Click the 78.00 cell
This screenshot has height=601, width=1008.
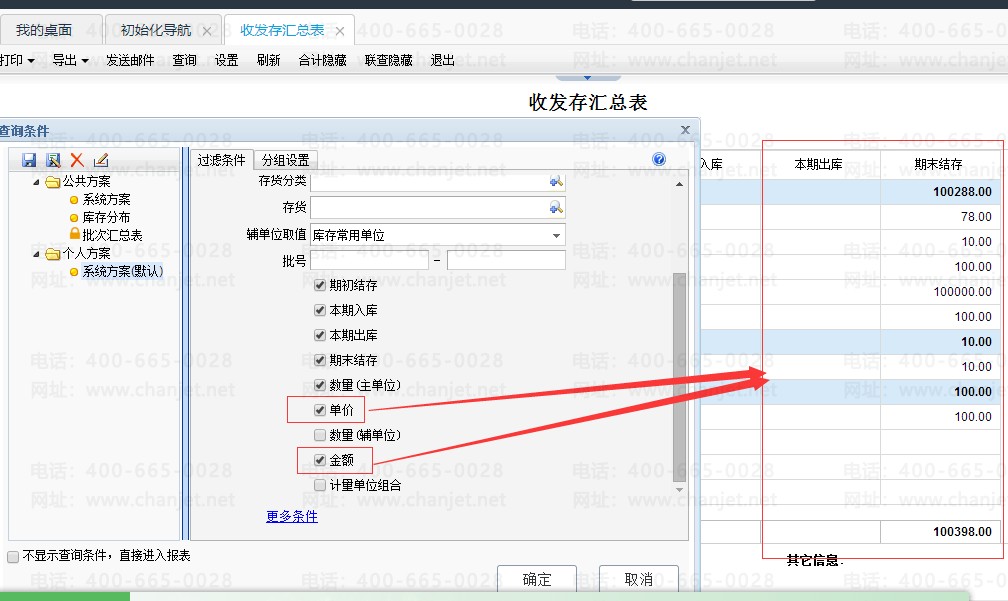(938, 217)
